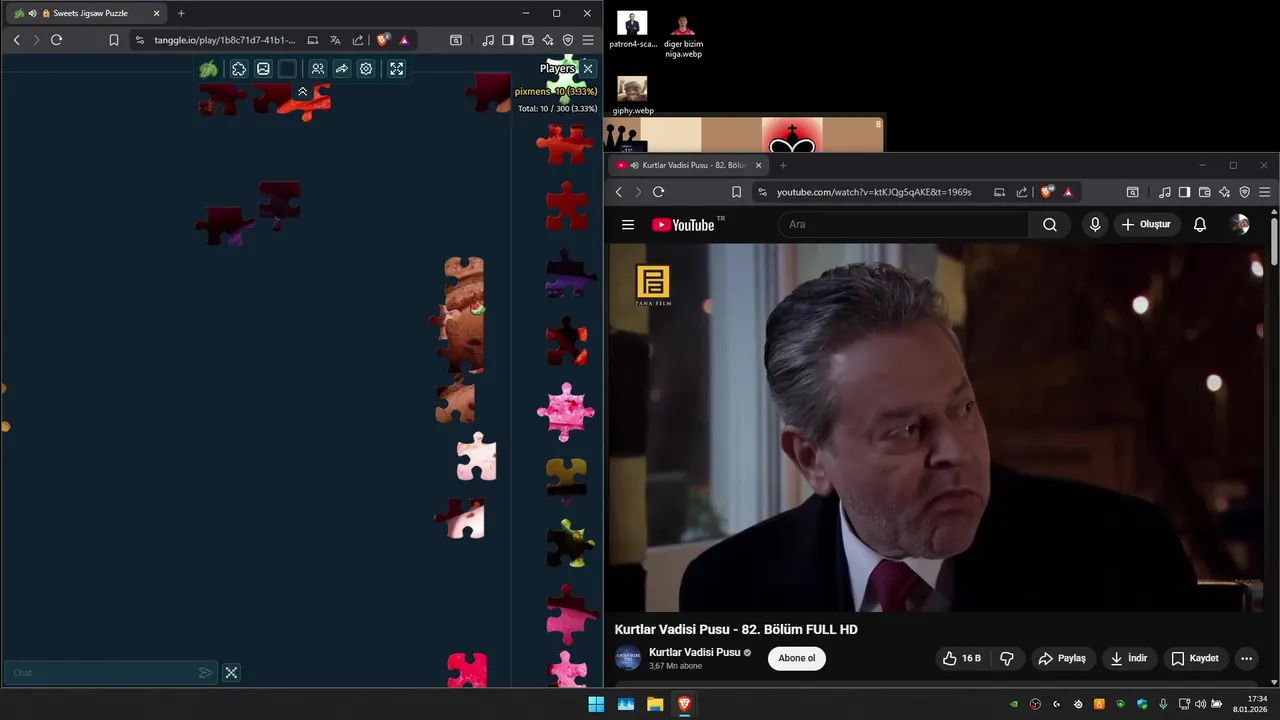Open Brave Rewards triangle in Tanggle window

[x=404, y=40]
